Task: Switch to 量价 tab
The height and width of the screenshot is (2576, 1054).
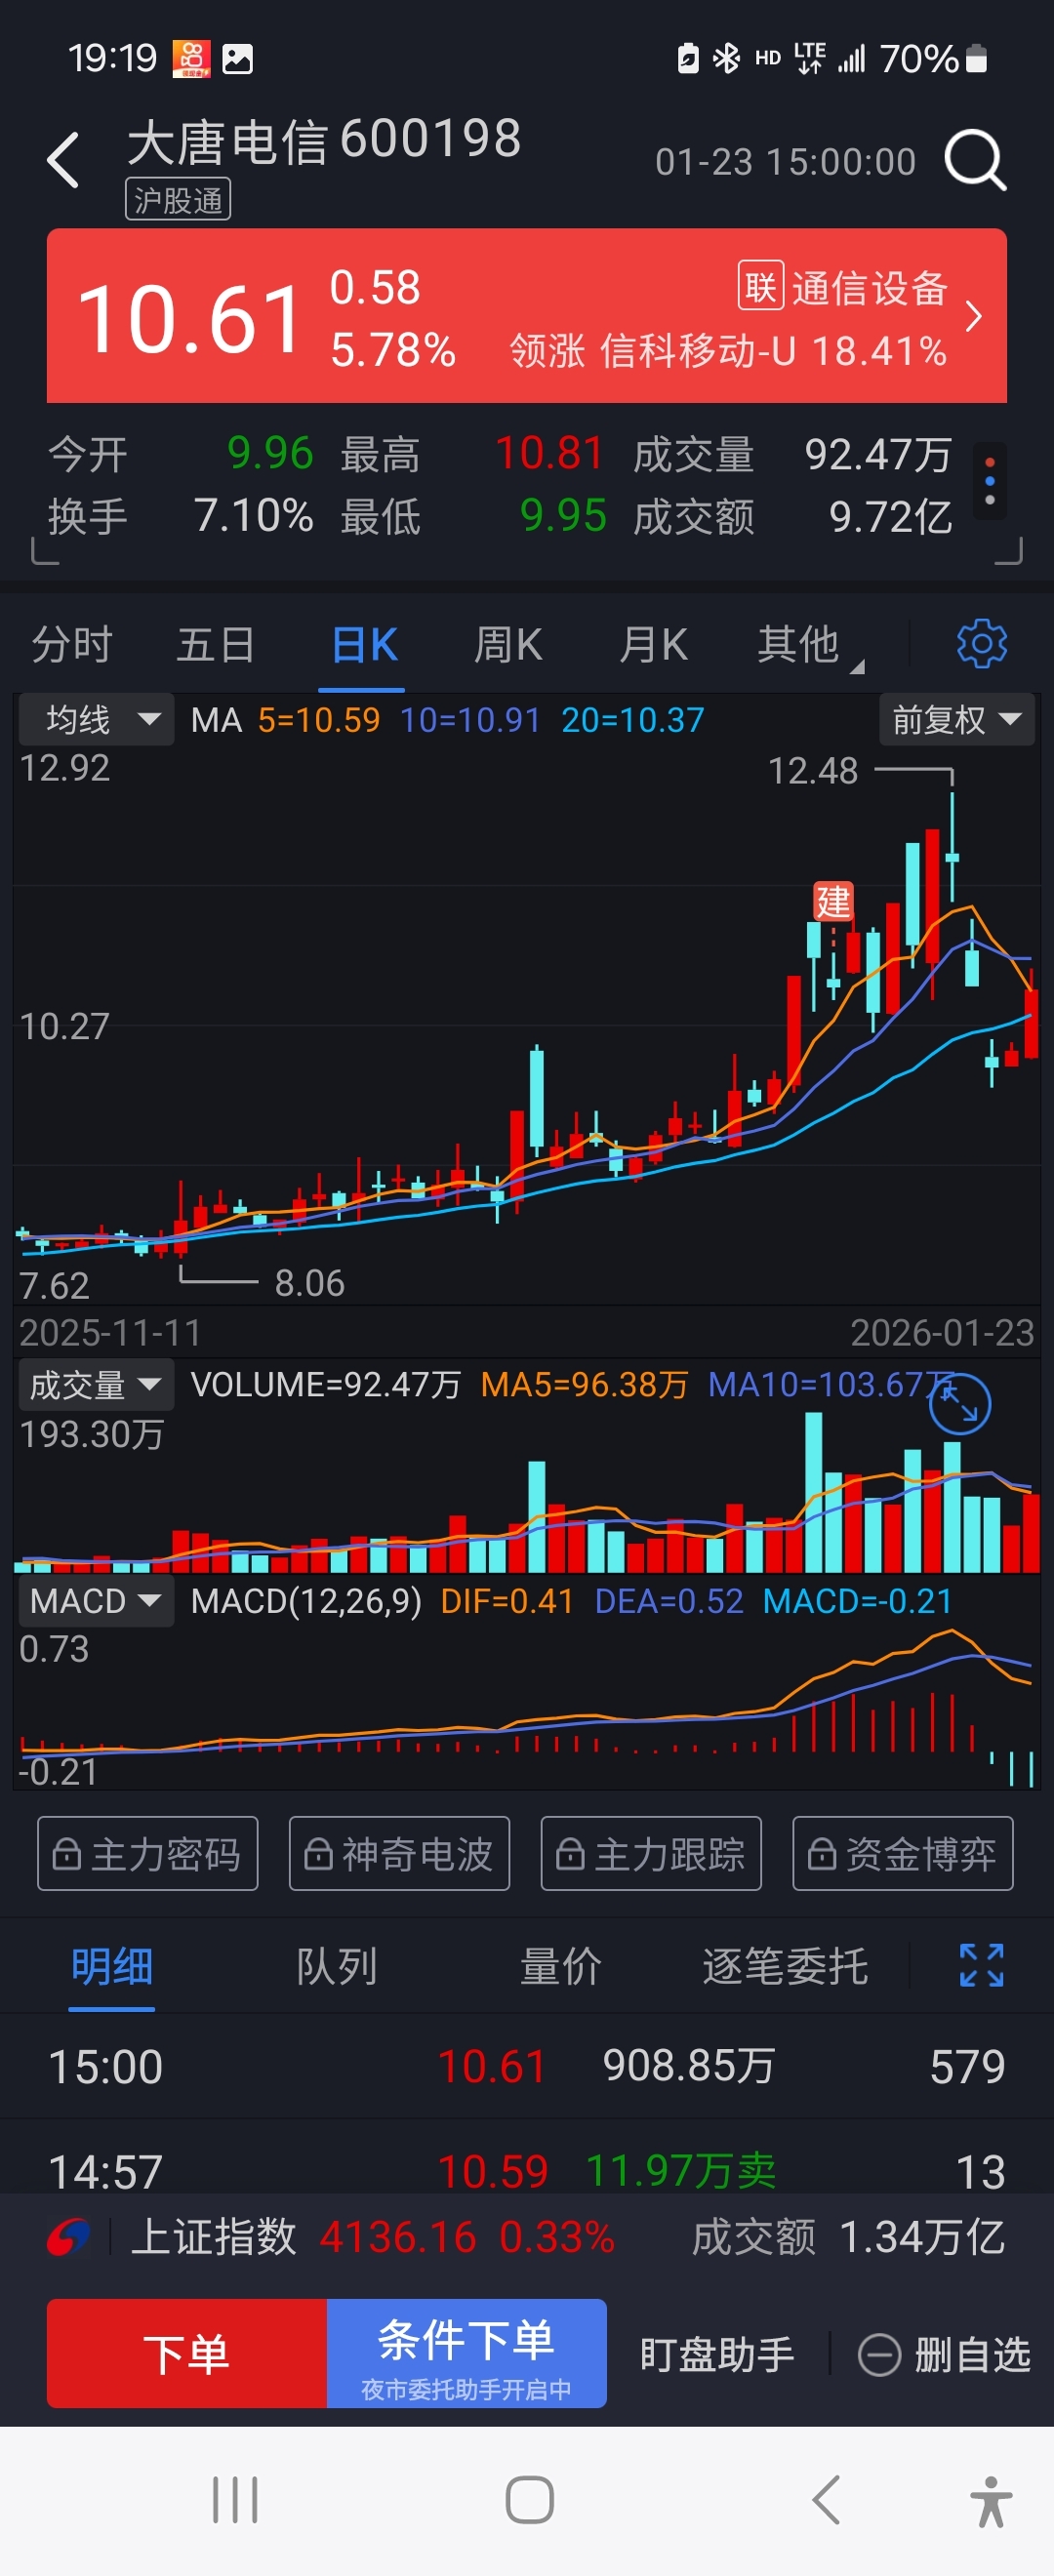Action: click(x=560, y=1967)
